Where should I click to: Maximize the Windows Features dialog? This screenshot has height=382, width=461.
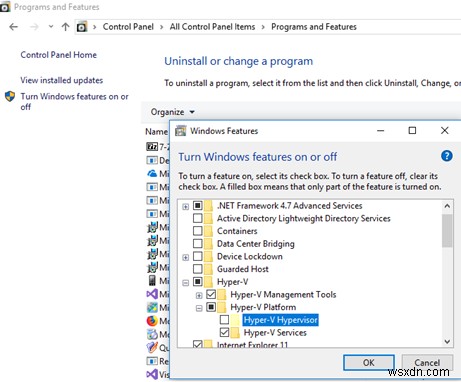click(412, 131)
